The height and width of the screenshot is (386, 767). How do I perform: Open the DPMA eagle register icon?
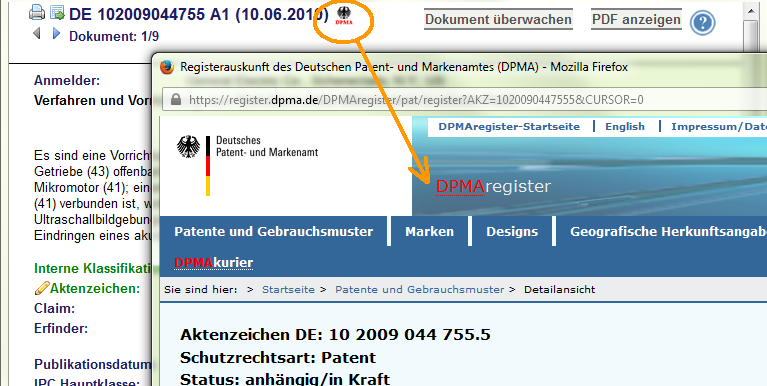(x=344, y=16)
